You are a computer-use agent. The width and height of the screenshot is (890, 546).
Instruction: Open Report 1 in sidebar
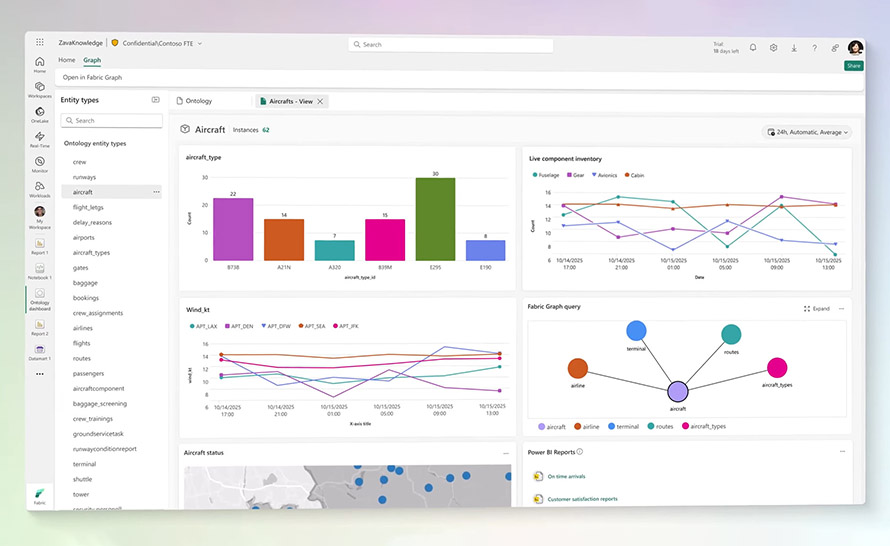40,246
